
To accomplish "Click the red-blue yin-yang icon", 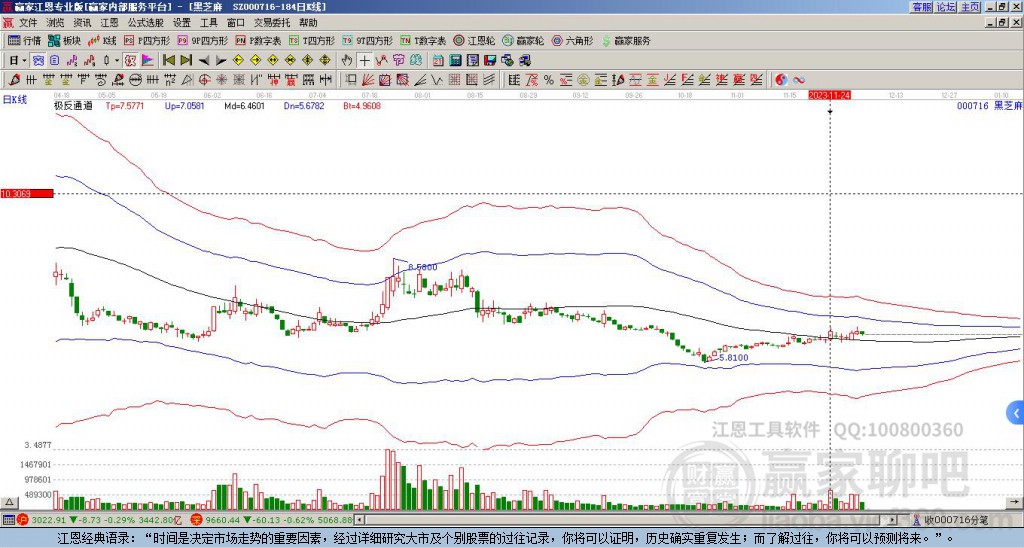I will click(x=781, y=80).
